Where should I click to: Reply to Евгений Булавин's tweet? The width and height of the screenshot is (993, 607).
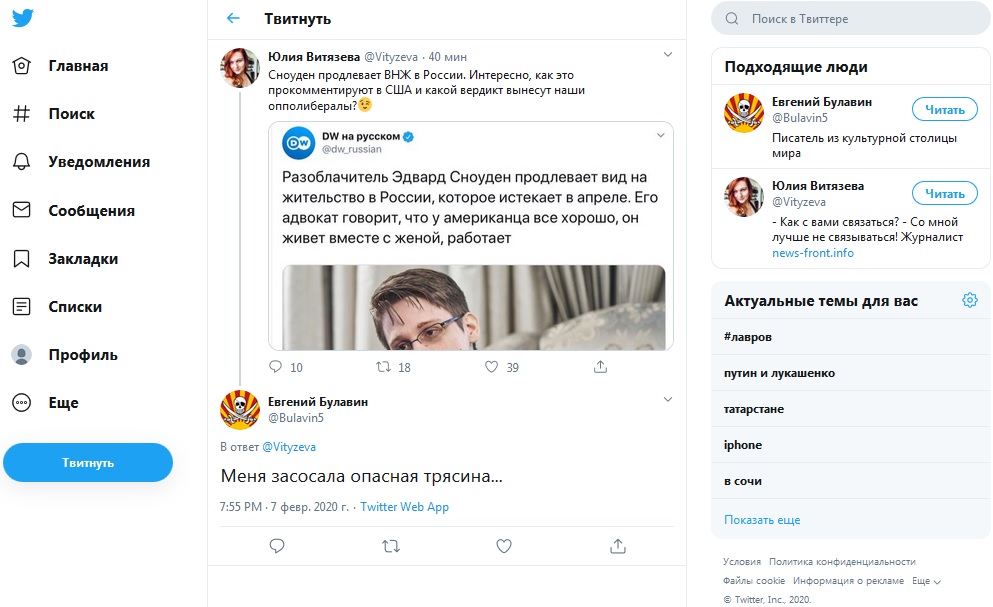coord(277,545)
